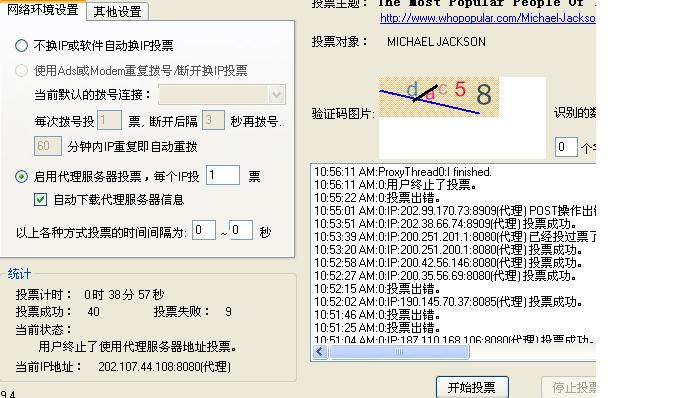Select log line 10:56:11 用户终止了投票

click(x=396, y=185)
